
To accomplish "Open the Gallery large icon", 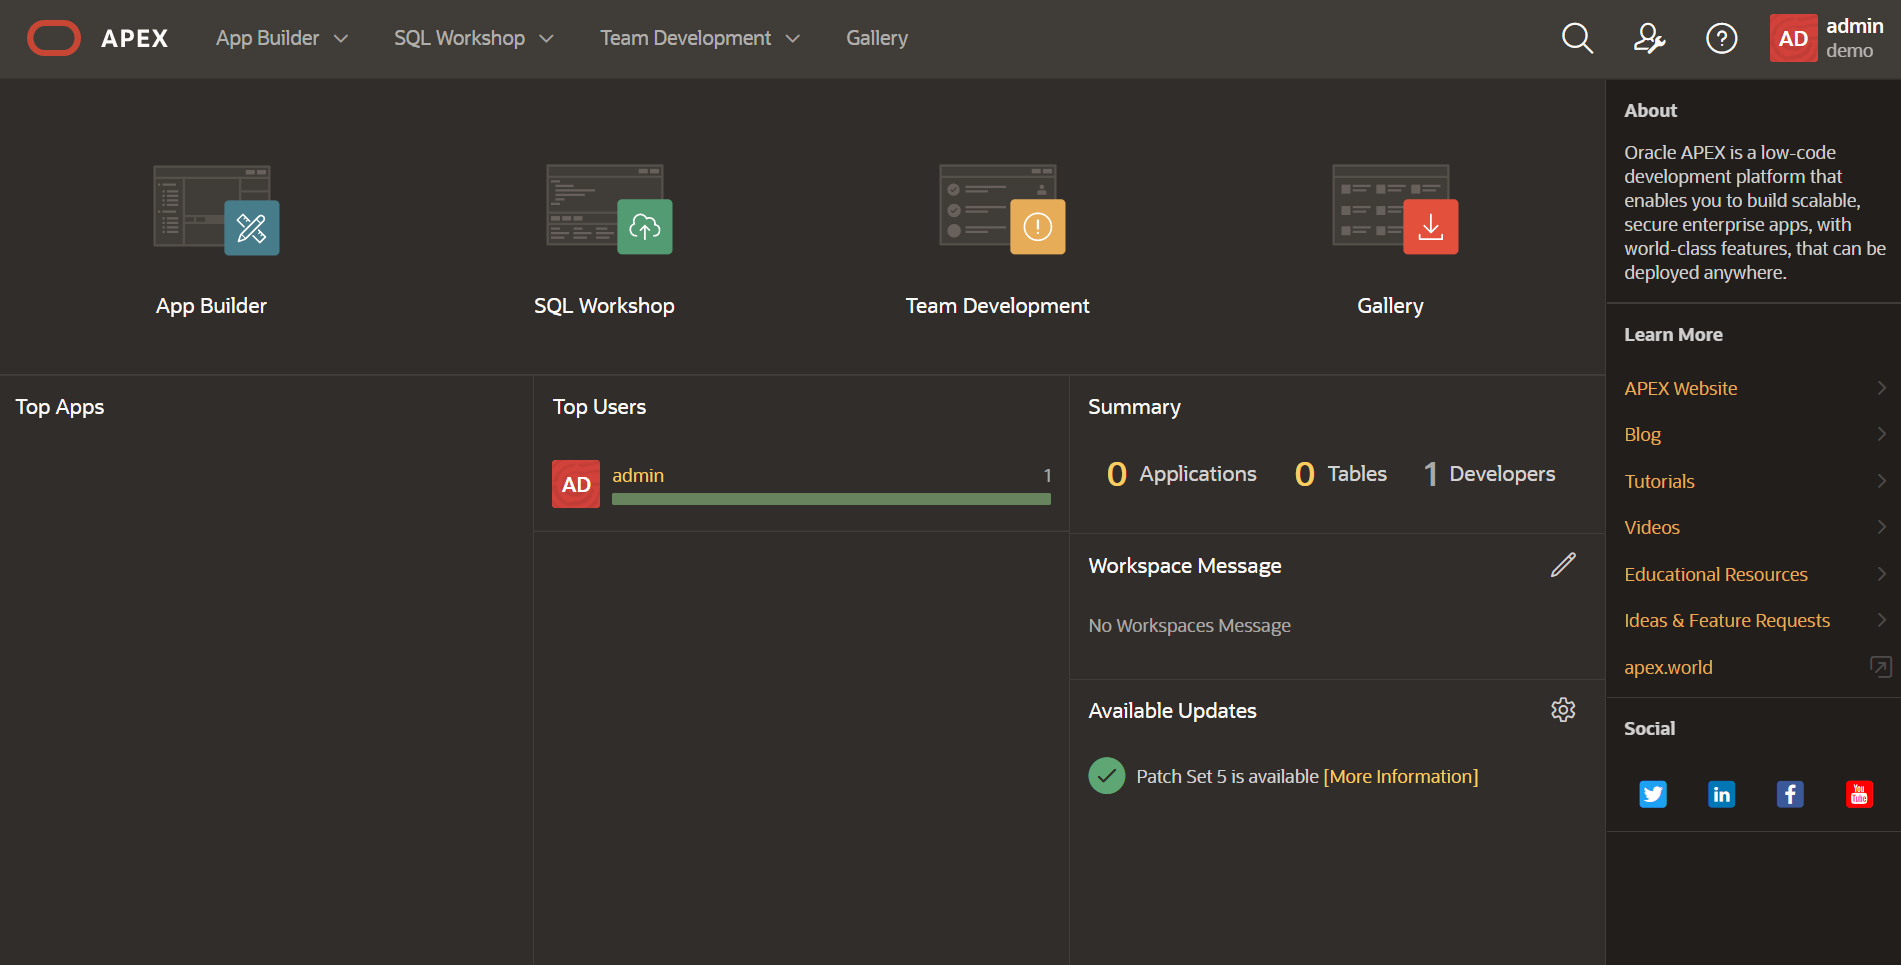I will click(1395, 210).
